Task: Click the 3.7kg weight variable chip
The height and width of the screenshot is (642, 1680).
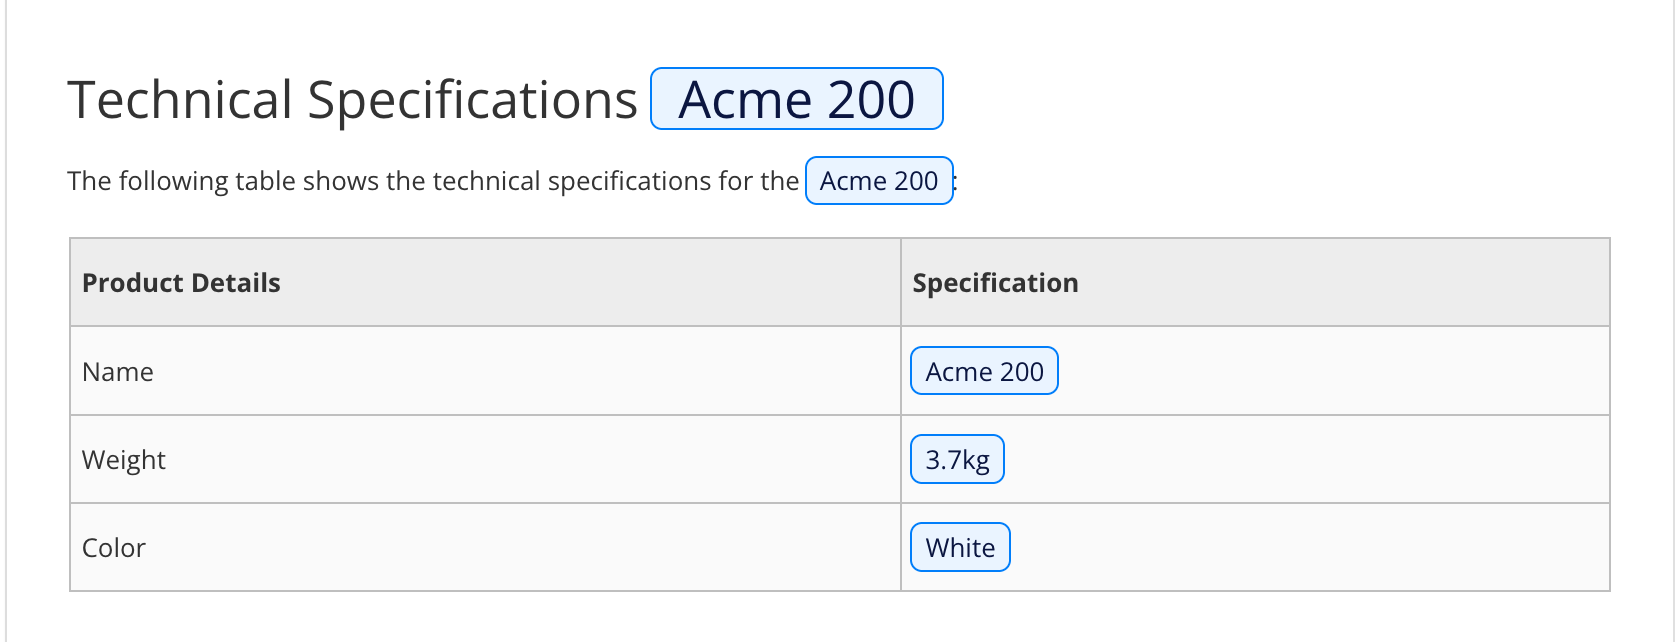Action: (957, 460)
